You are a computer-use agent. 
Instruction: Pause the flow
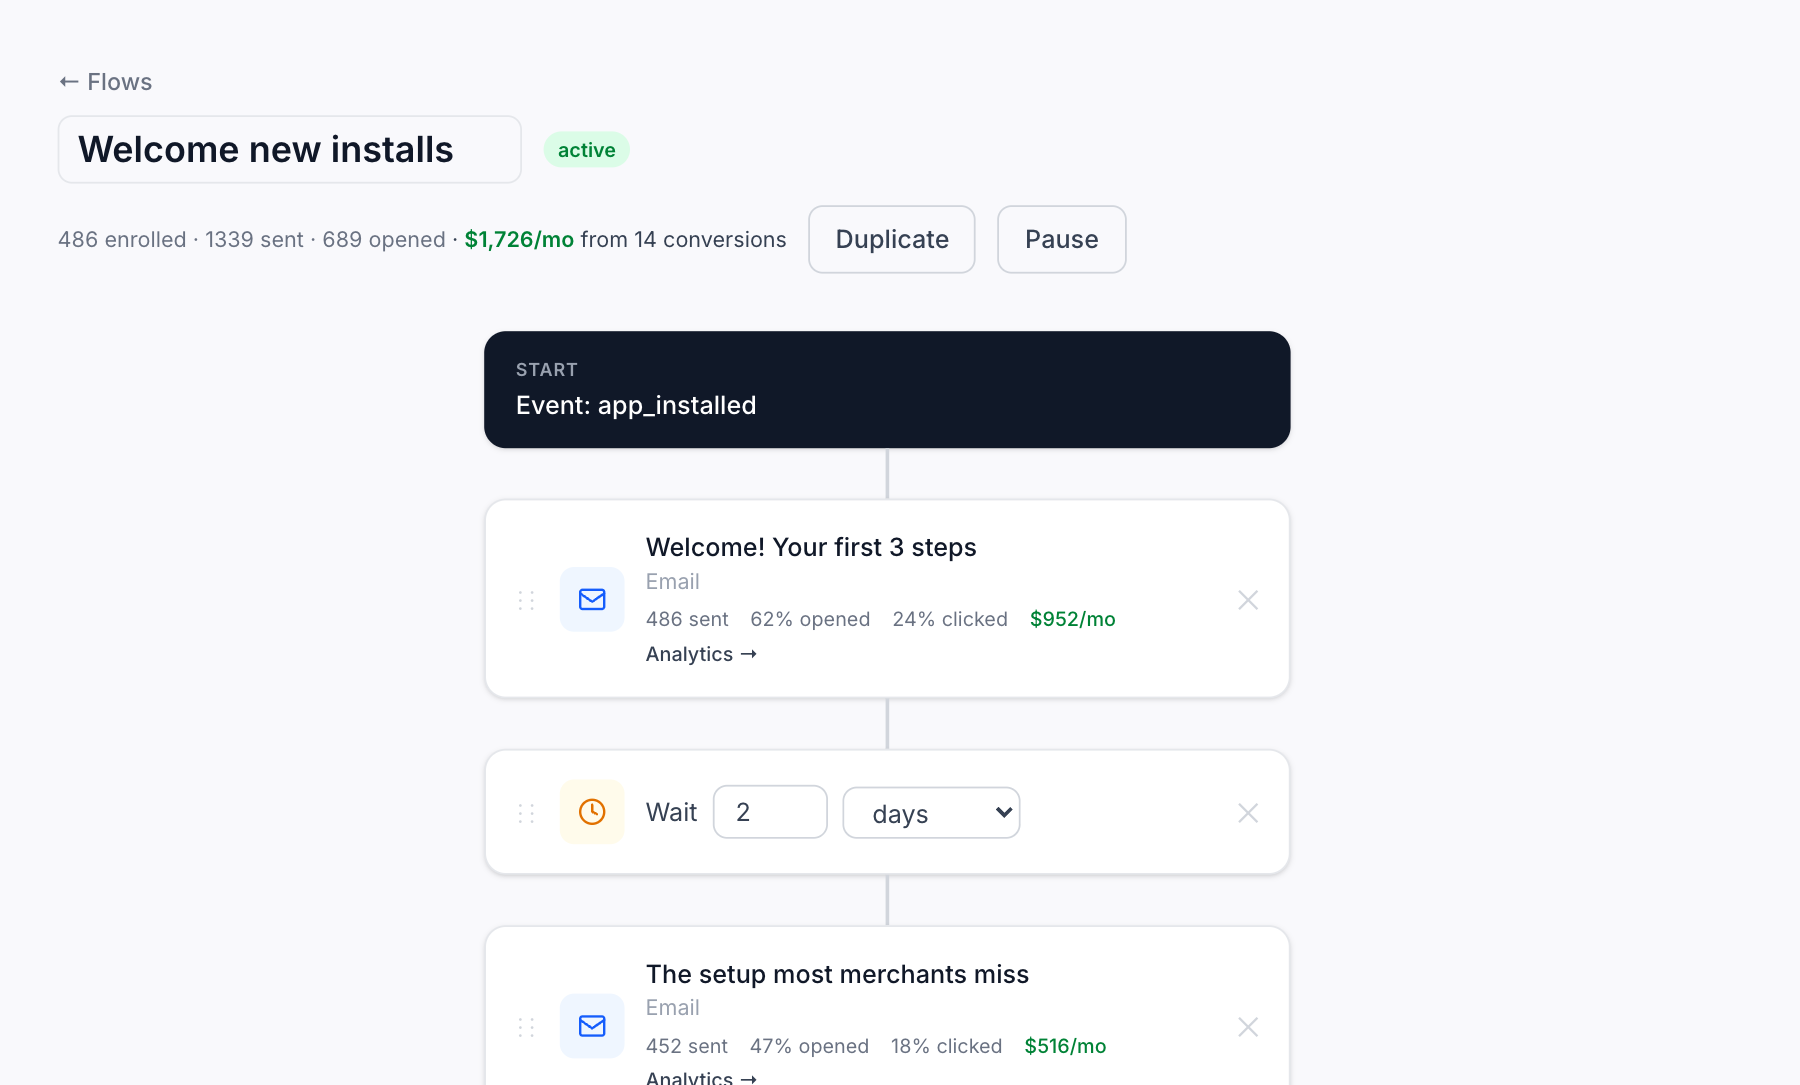click(x=1061, y=239)
